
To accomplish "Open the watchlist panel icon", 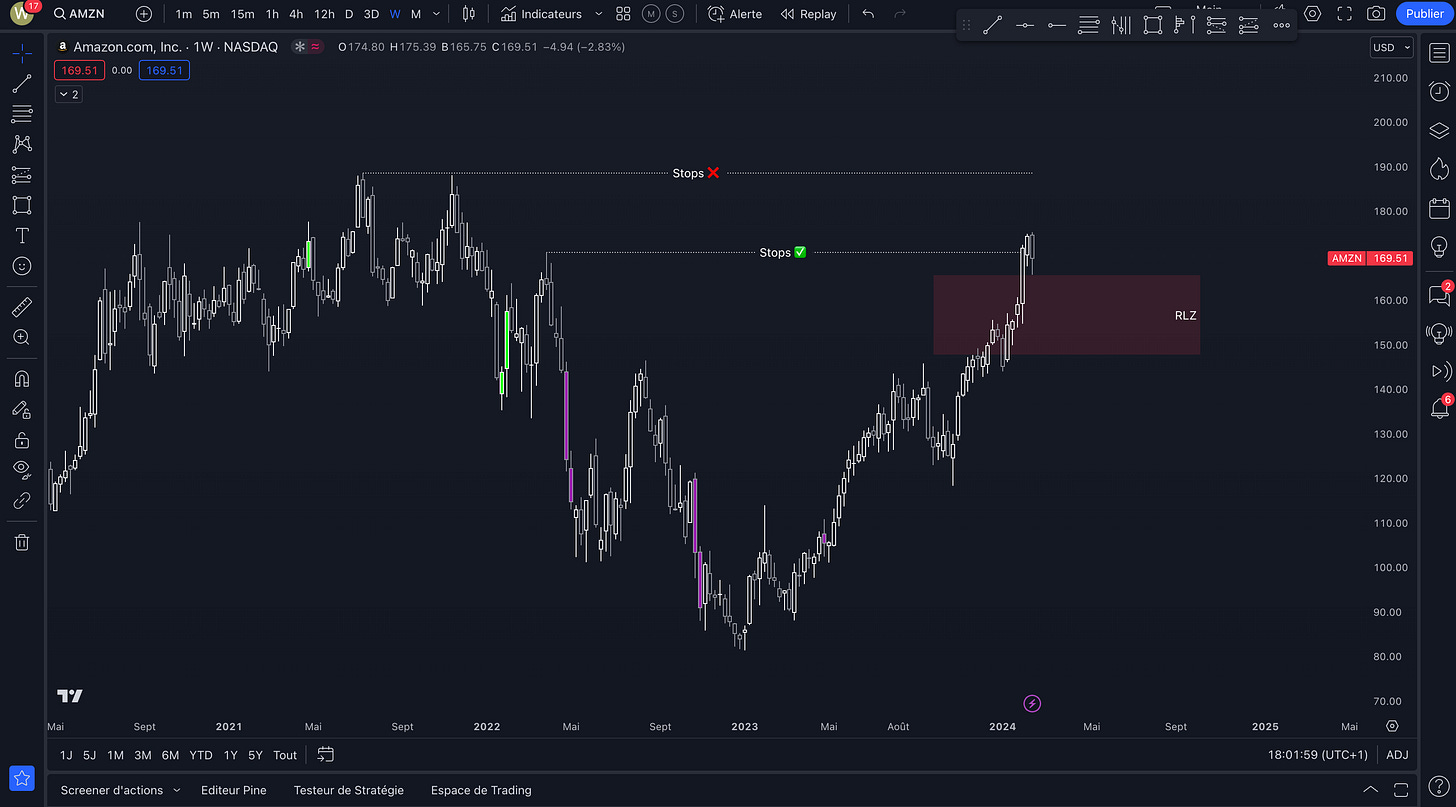I will point(1439,51).
